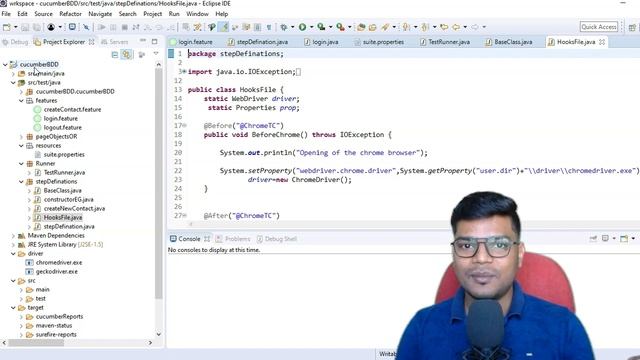
Task: Minimize the Project Explorer panel
Action: [x=143, y=41]
